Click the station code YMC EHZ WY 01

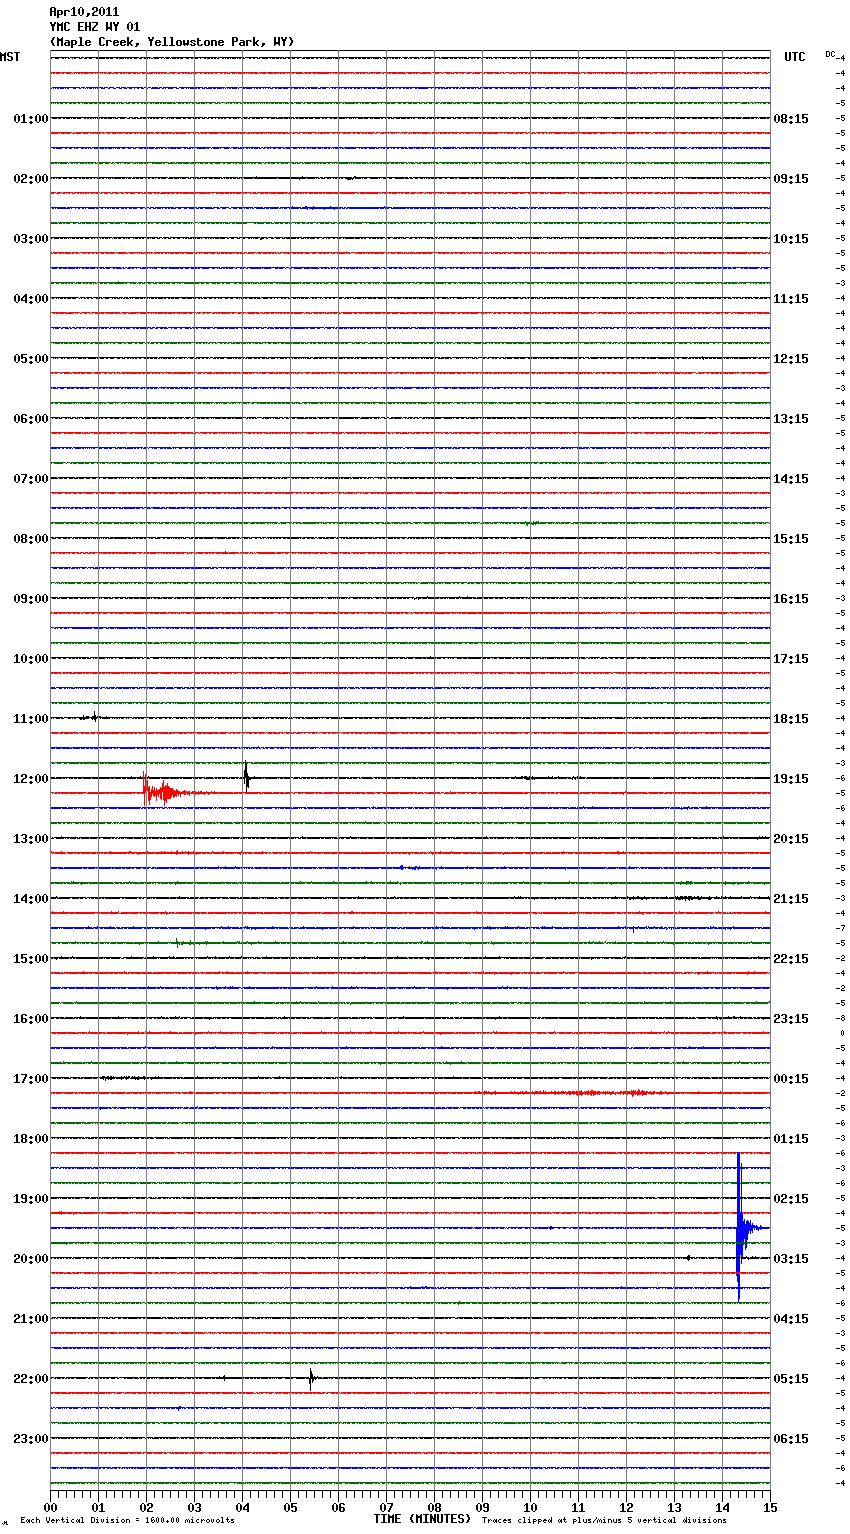pyautogui.click(x=95, y=27)
